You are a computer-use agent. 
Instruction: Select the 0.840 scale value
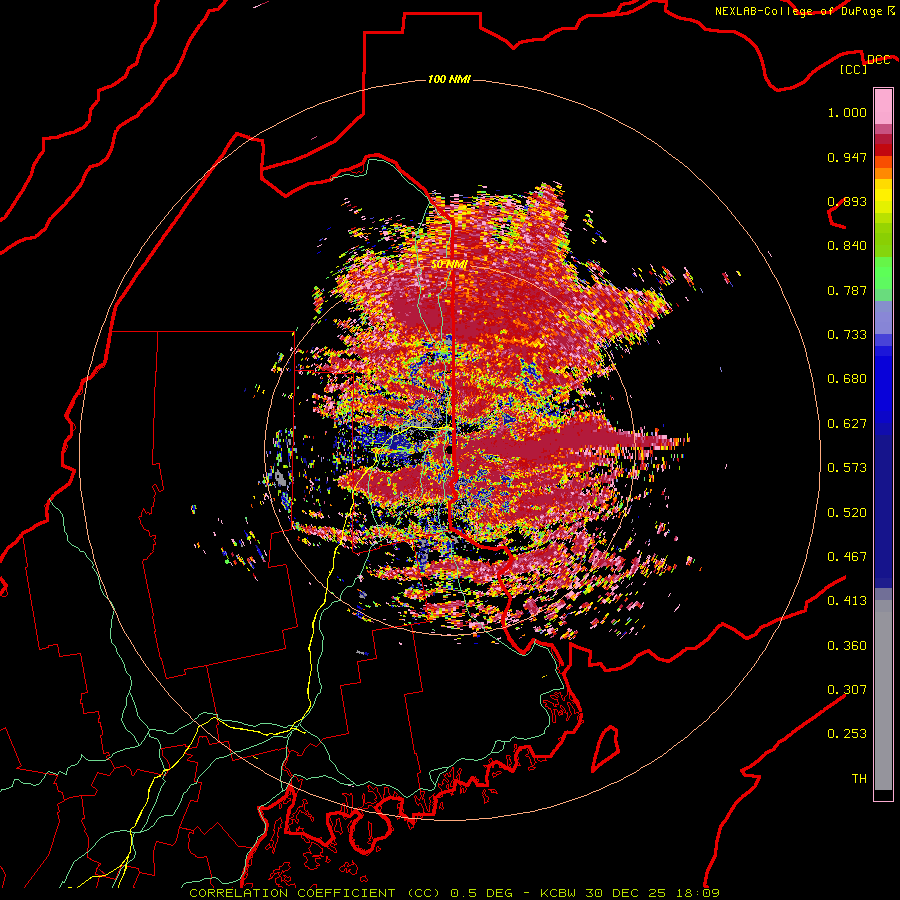[x=847, y=246]
